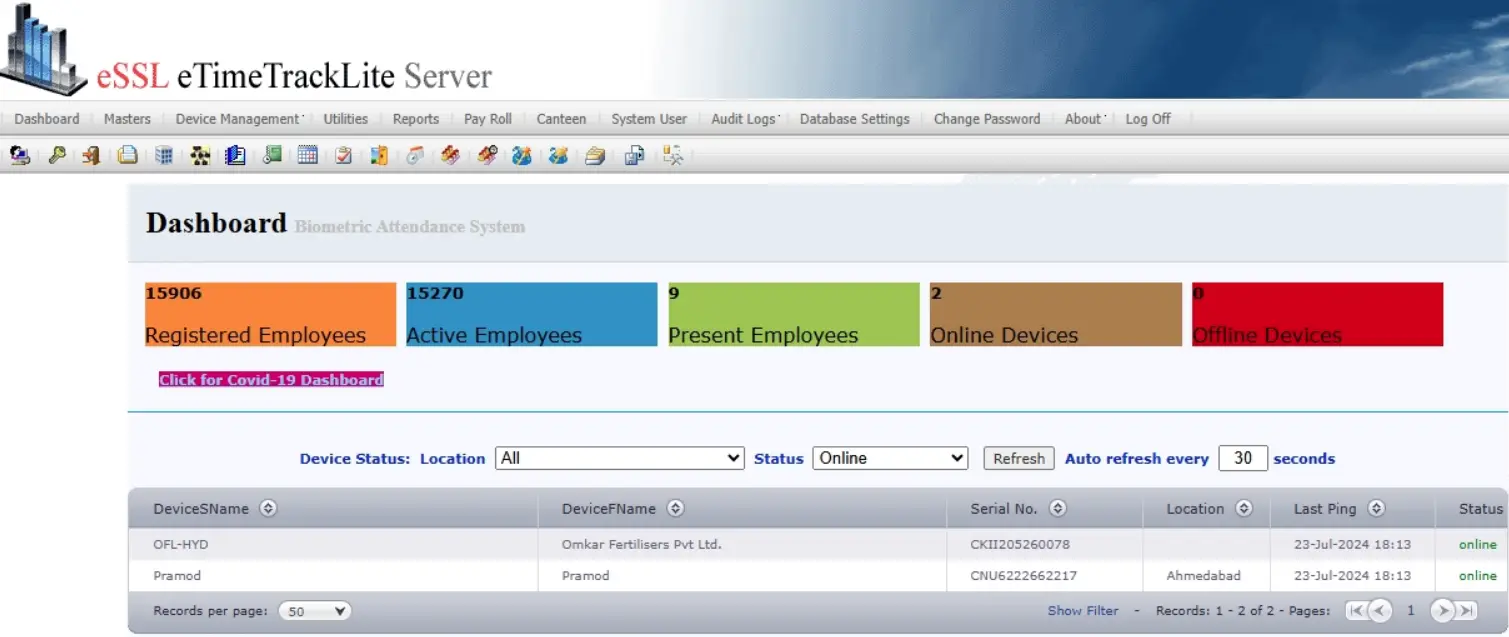Open the Location dropdown set to All
Screen dimensions: 1509x637
click(620, 458)
